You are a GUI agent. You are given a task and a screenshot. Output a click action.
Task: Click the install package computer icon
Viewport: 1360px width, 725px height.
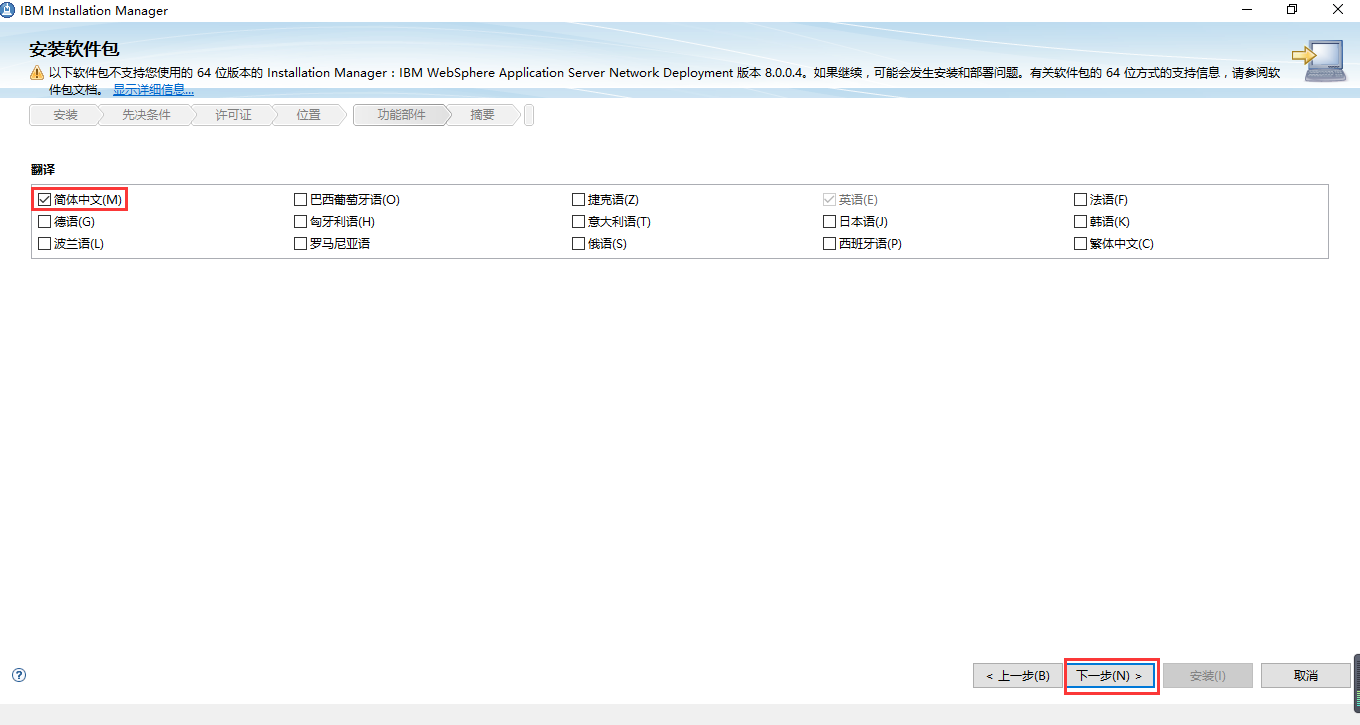1318,60
